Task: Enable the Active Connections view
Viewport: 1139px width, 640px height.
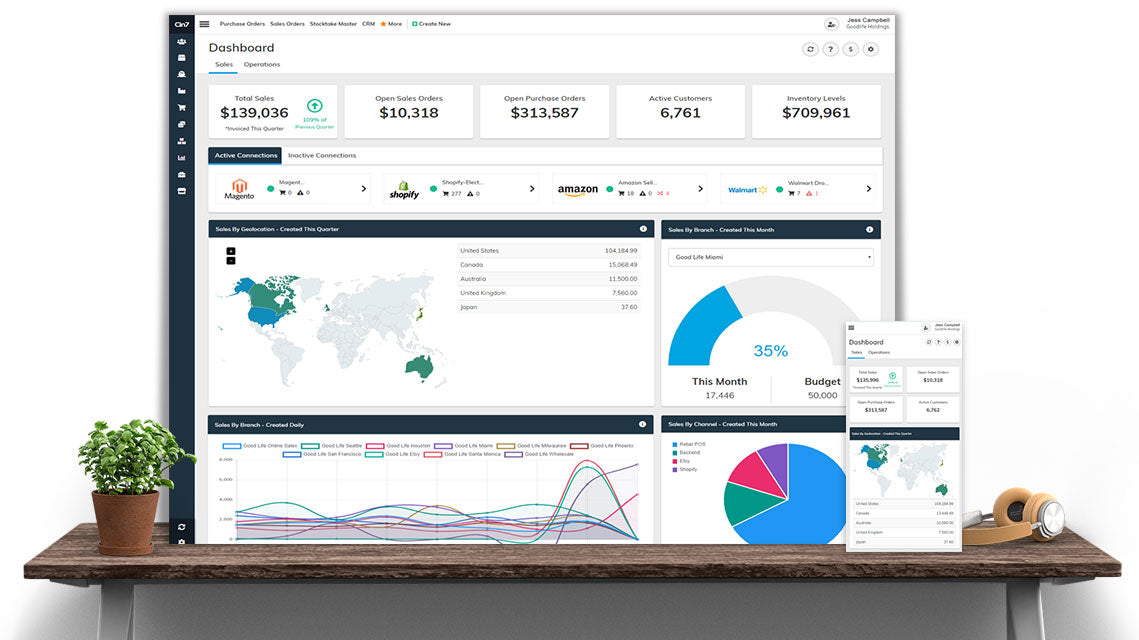Action: click(x=245, y=155)
